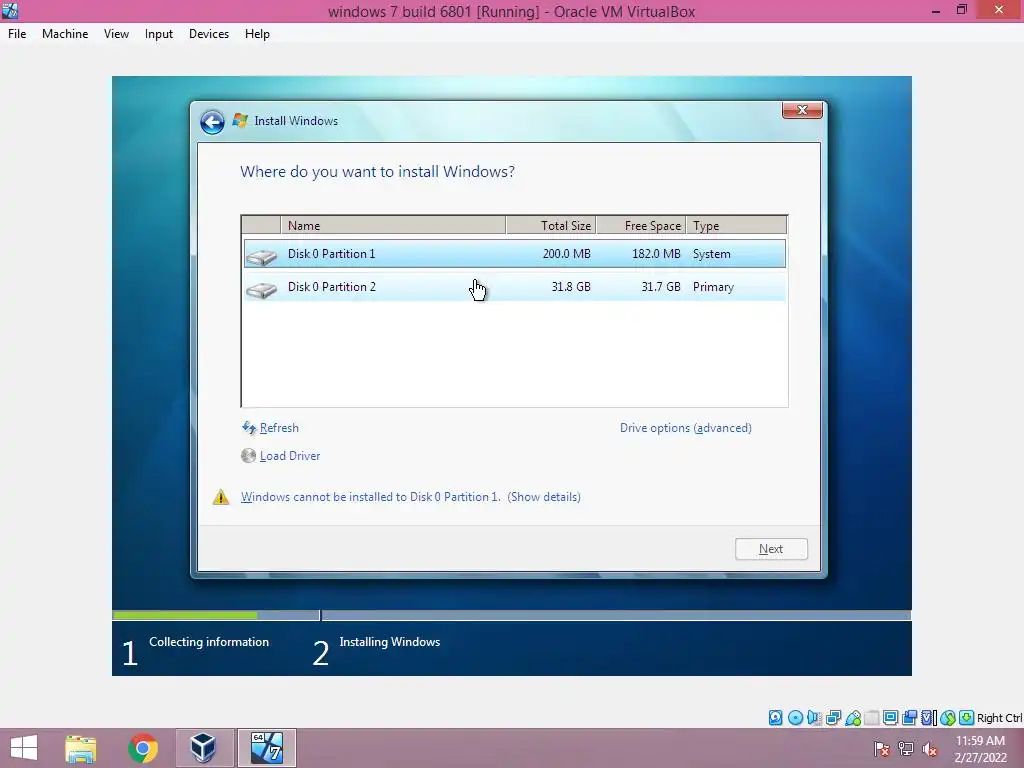1024x768 pixels.
Task: Click the Next button
Action: pyautogui.click(x=771, y=549)
